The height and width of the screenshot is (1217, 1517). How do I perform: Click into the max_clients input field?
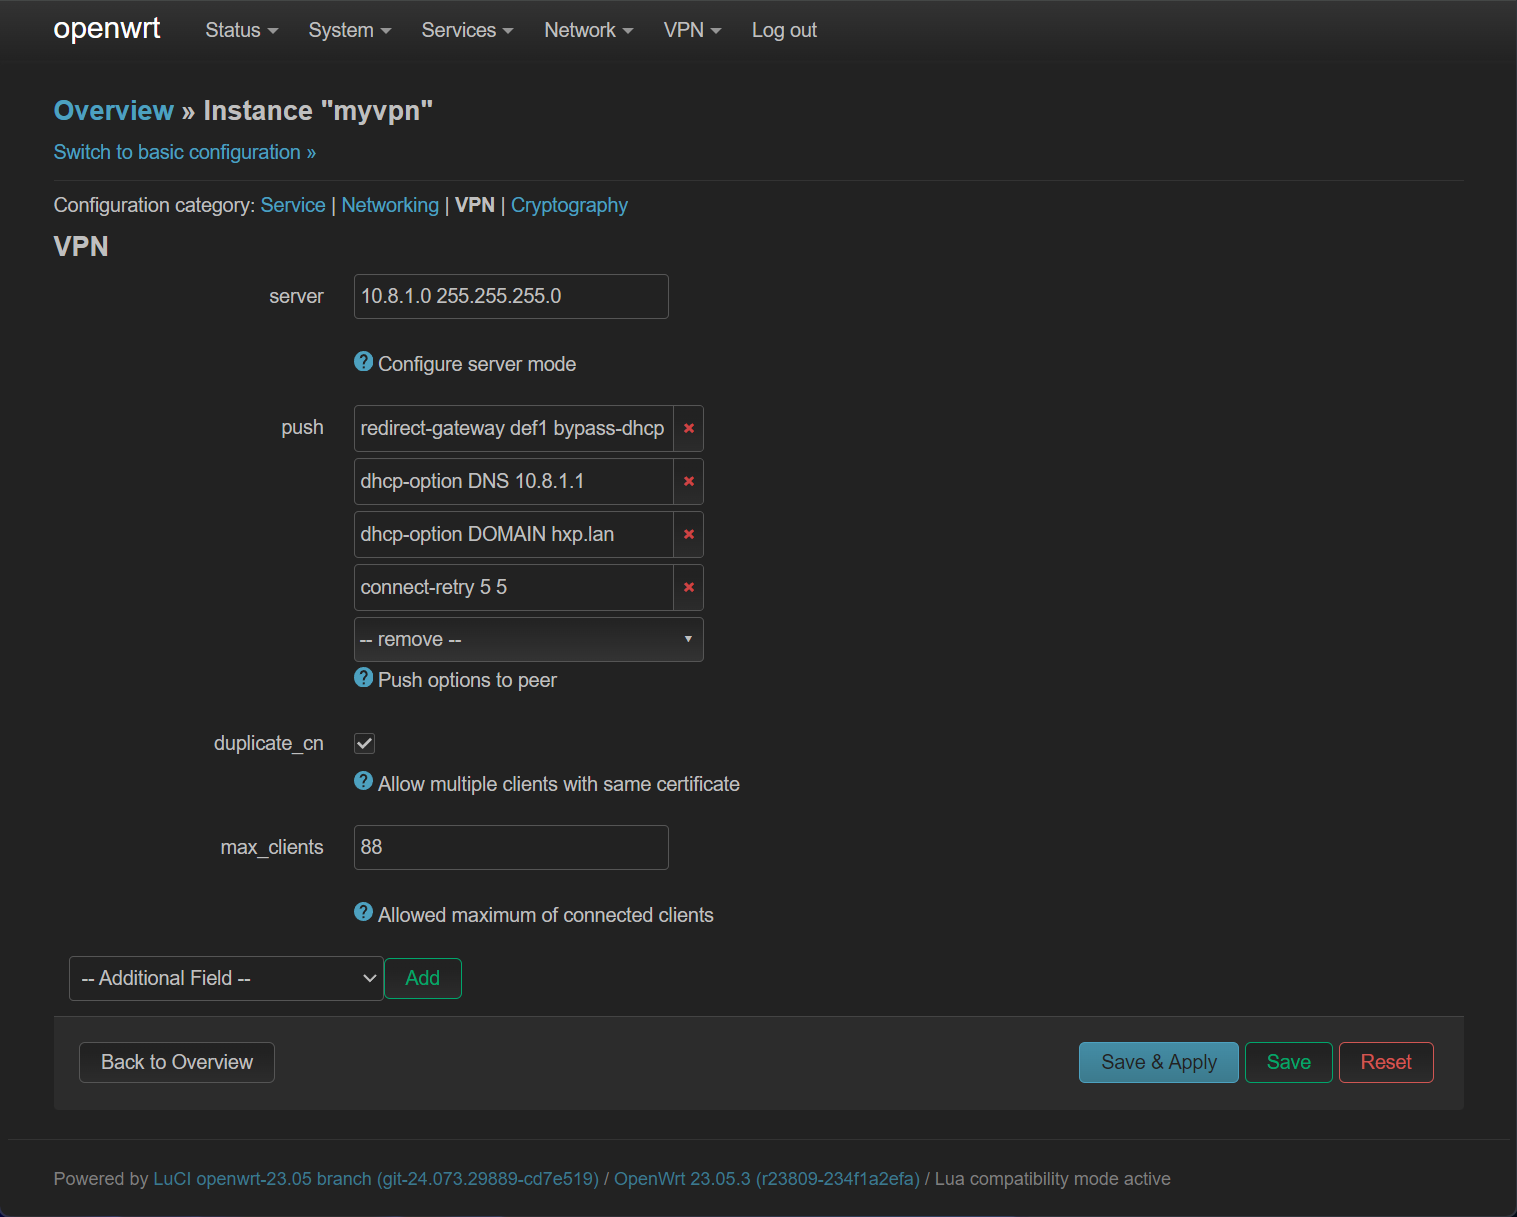pyautogui.click(x=511, y=847)
